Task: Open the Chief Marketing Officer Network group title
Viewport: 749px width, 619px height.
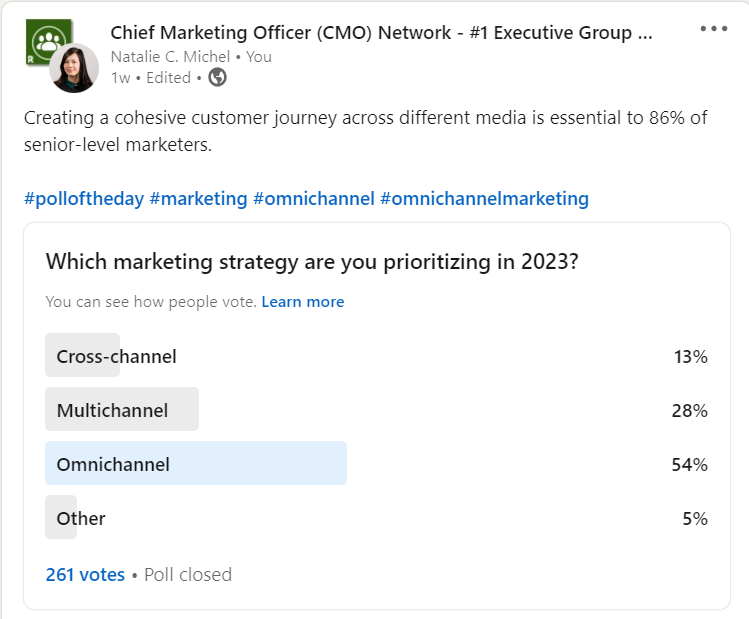Action: [x=381, y=33]
